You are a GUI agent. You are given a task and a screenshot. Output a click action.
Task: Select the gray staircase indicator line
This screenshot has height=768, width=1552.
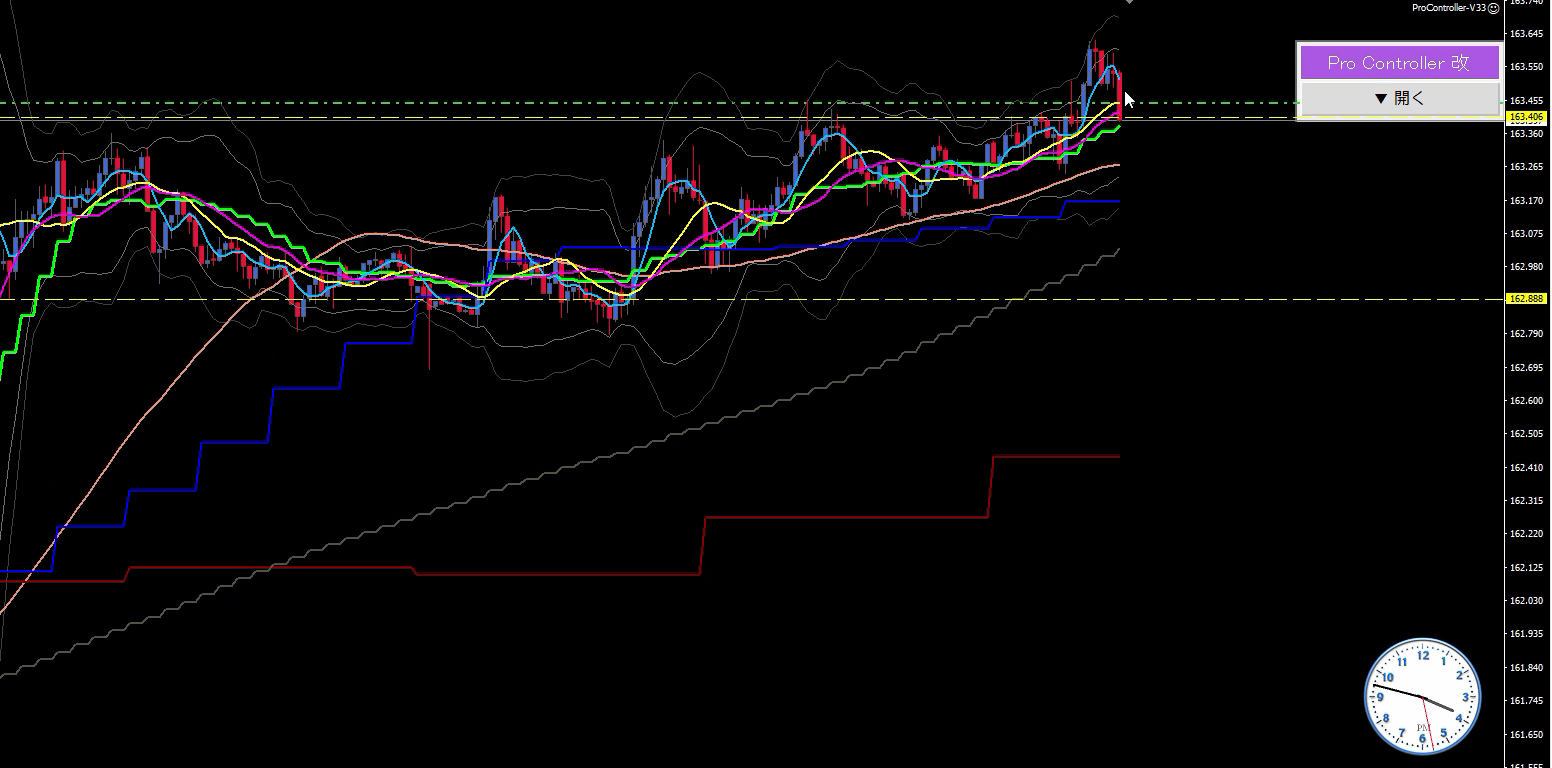pyautogui.click(x=560, y=470)
